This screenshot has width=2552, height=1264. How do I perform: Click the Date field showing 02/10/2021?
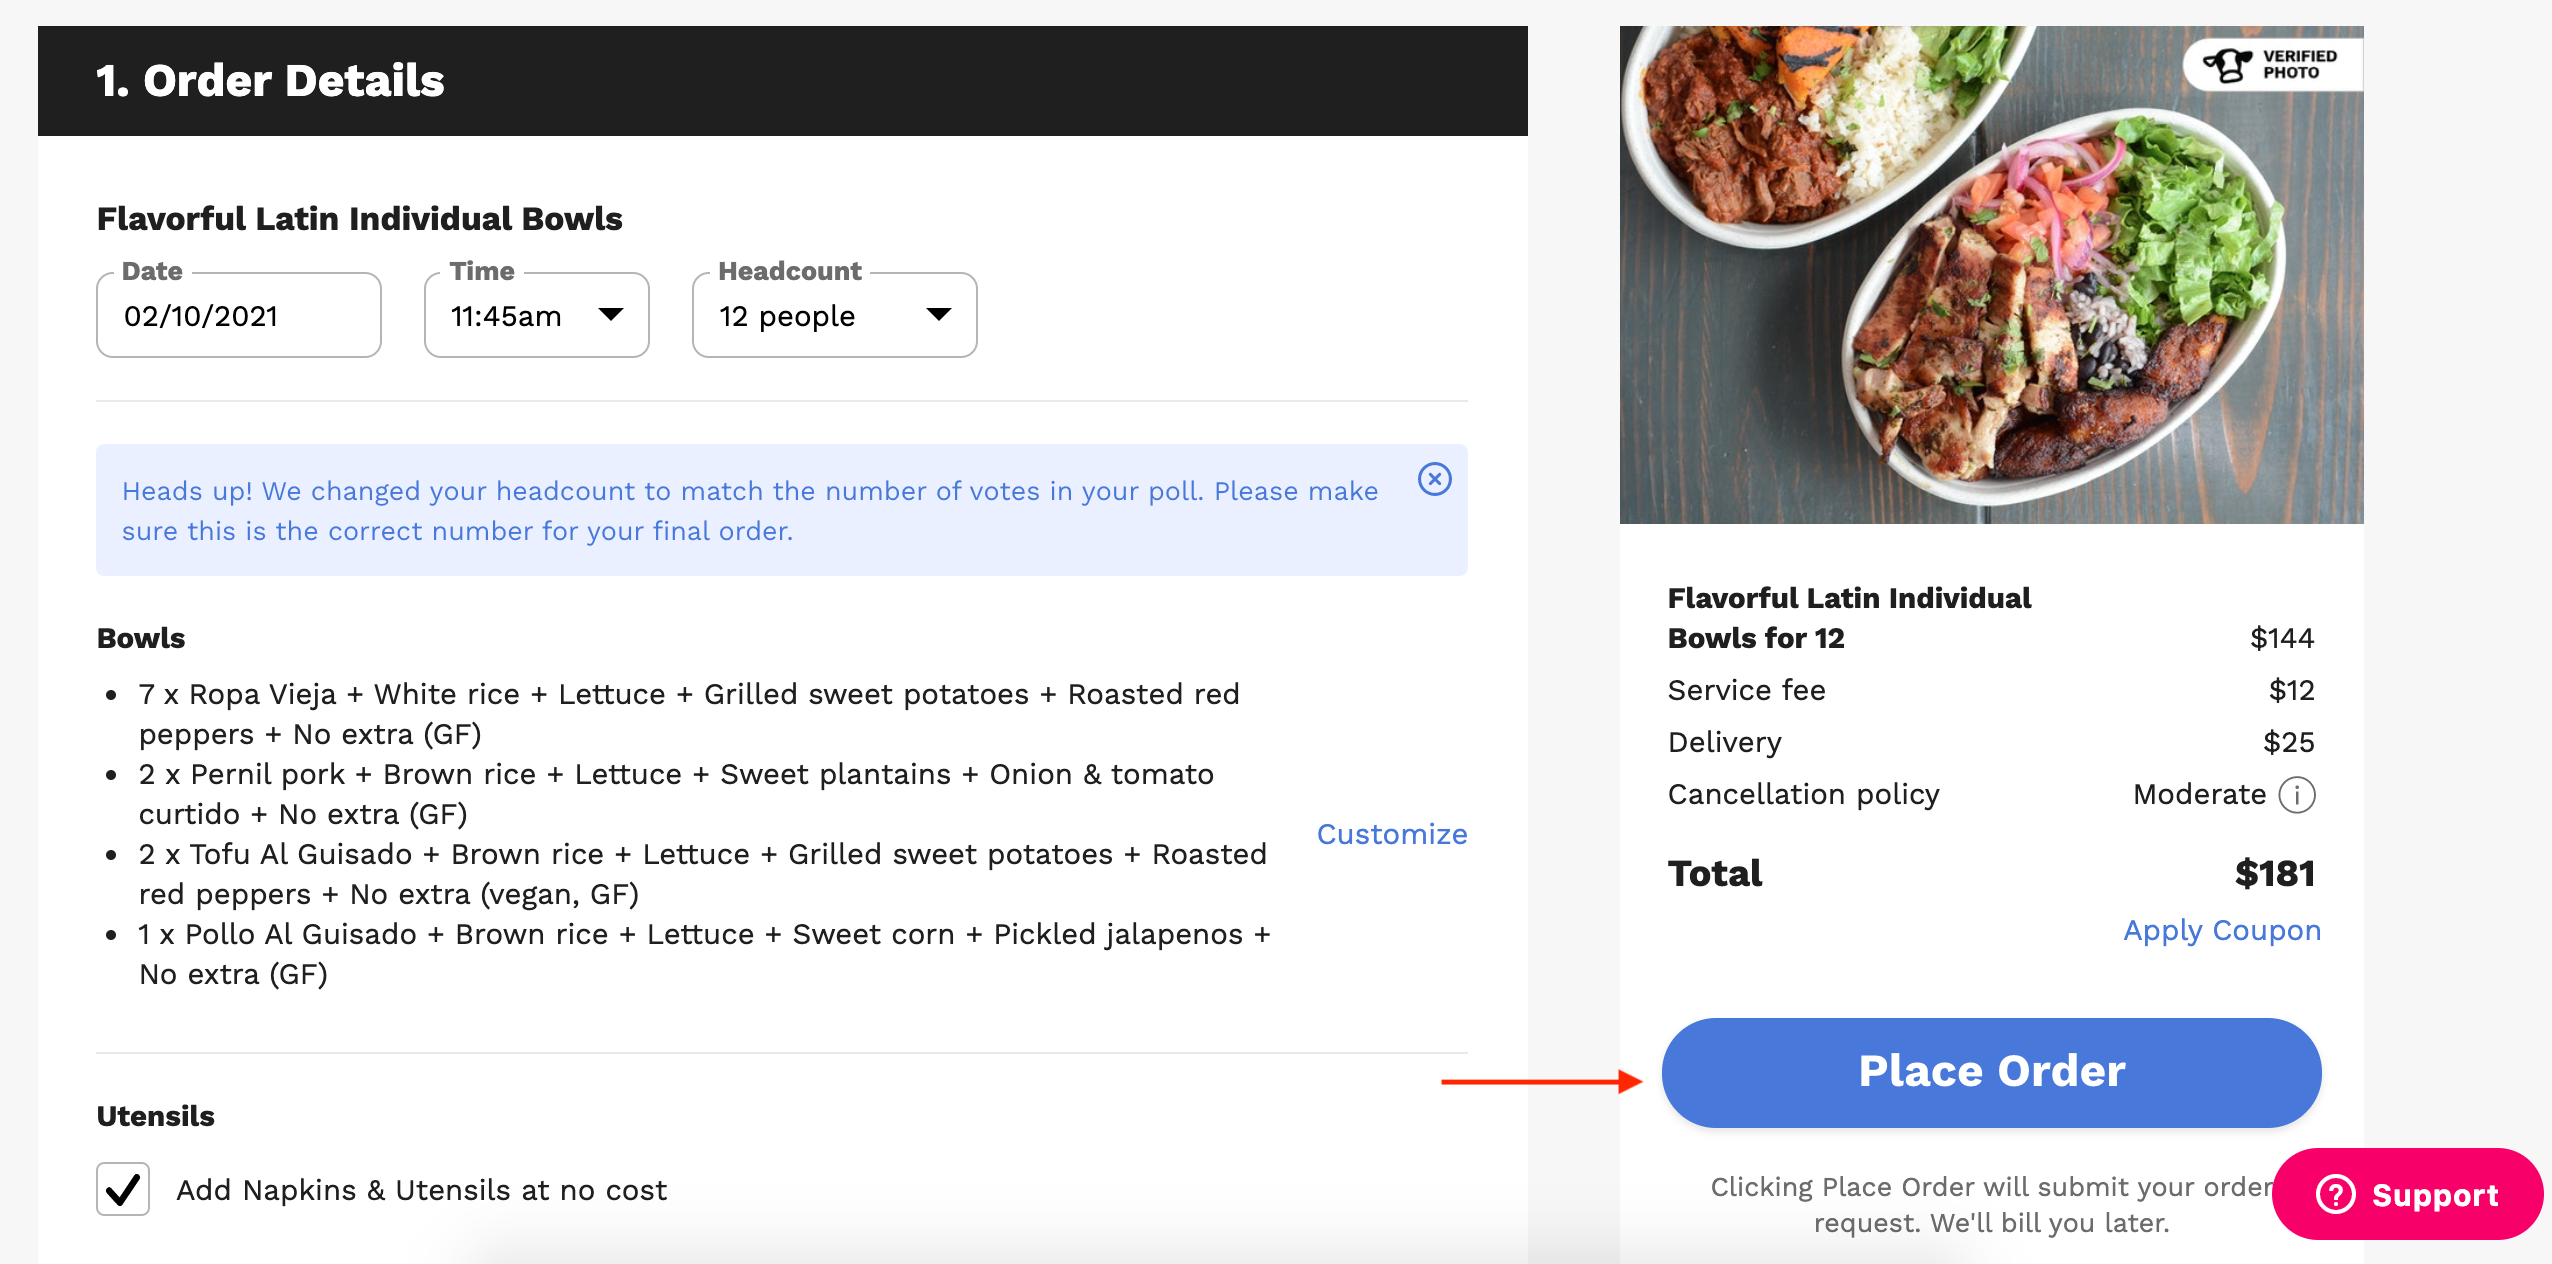238,316
